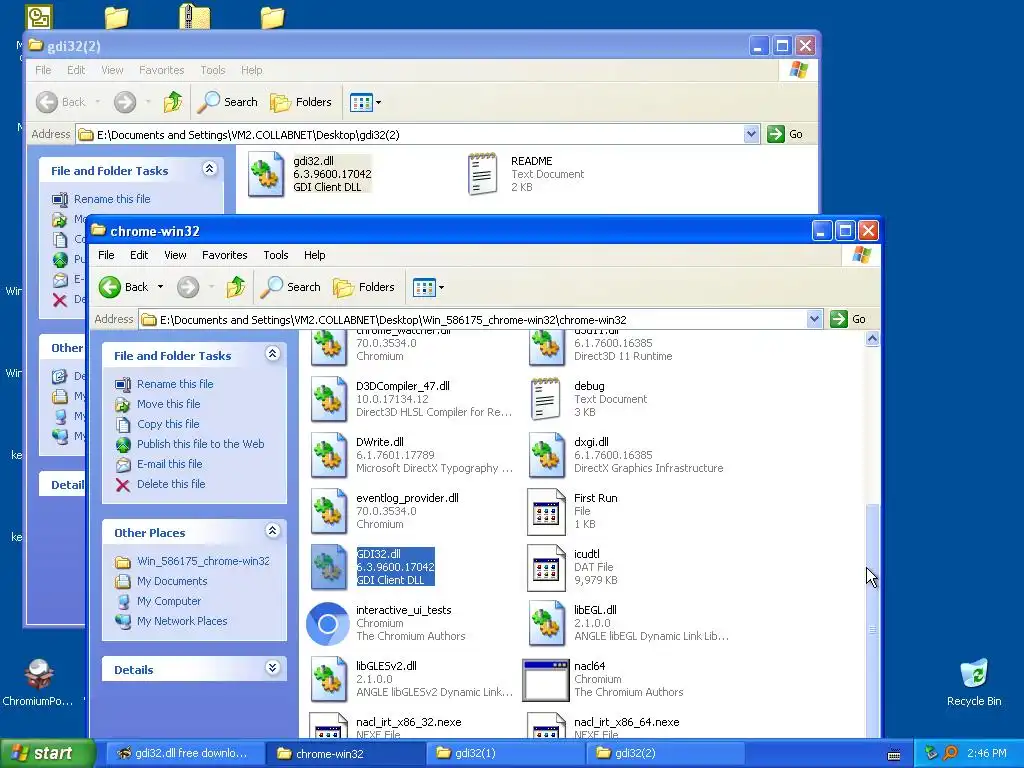The height and width of the screenshot is (768, 1024).
Task: Click vertical scrollbar thumb in chrome-win32
Action: point(872,620)
